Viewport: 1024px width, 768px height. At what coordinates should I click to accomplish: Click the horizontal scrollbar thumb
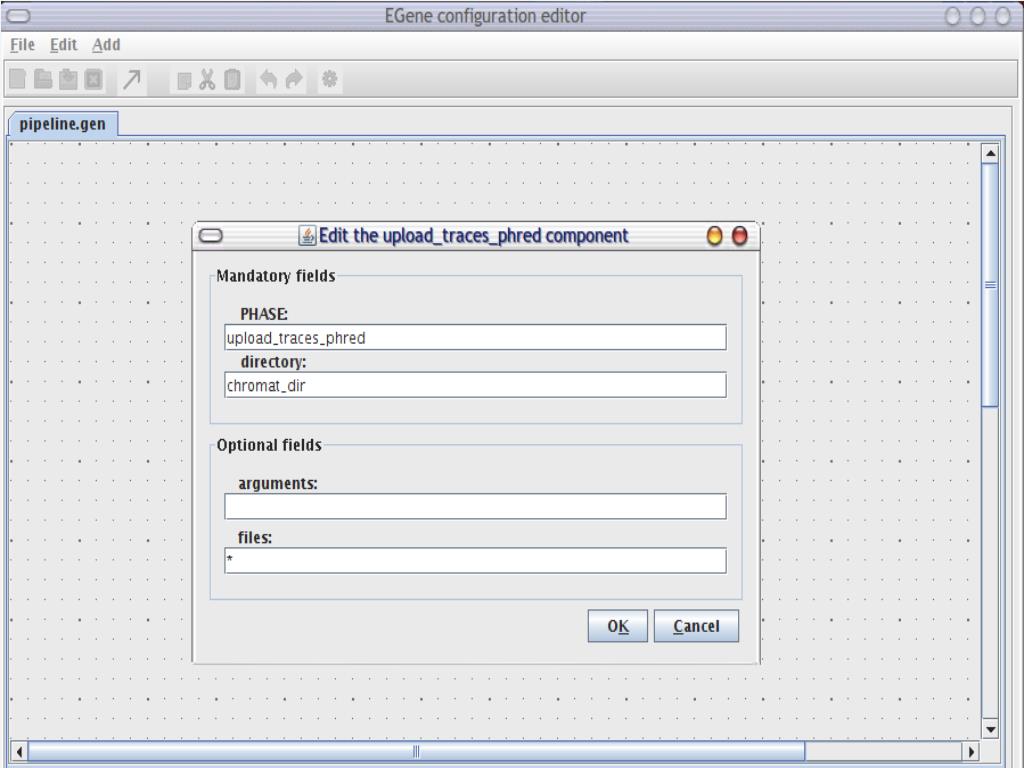[416, 752]
